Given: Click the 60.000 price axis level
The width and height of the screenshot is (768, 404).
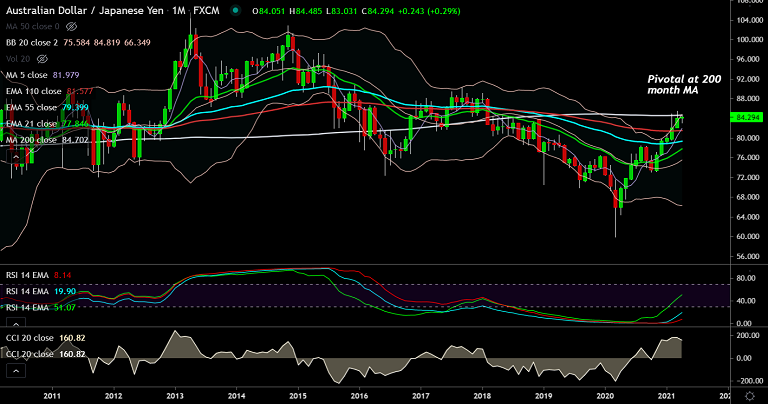Looking at the screenshot, I should point(749,237).
